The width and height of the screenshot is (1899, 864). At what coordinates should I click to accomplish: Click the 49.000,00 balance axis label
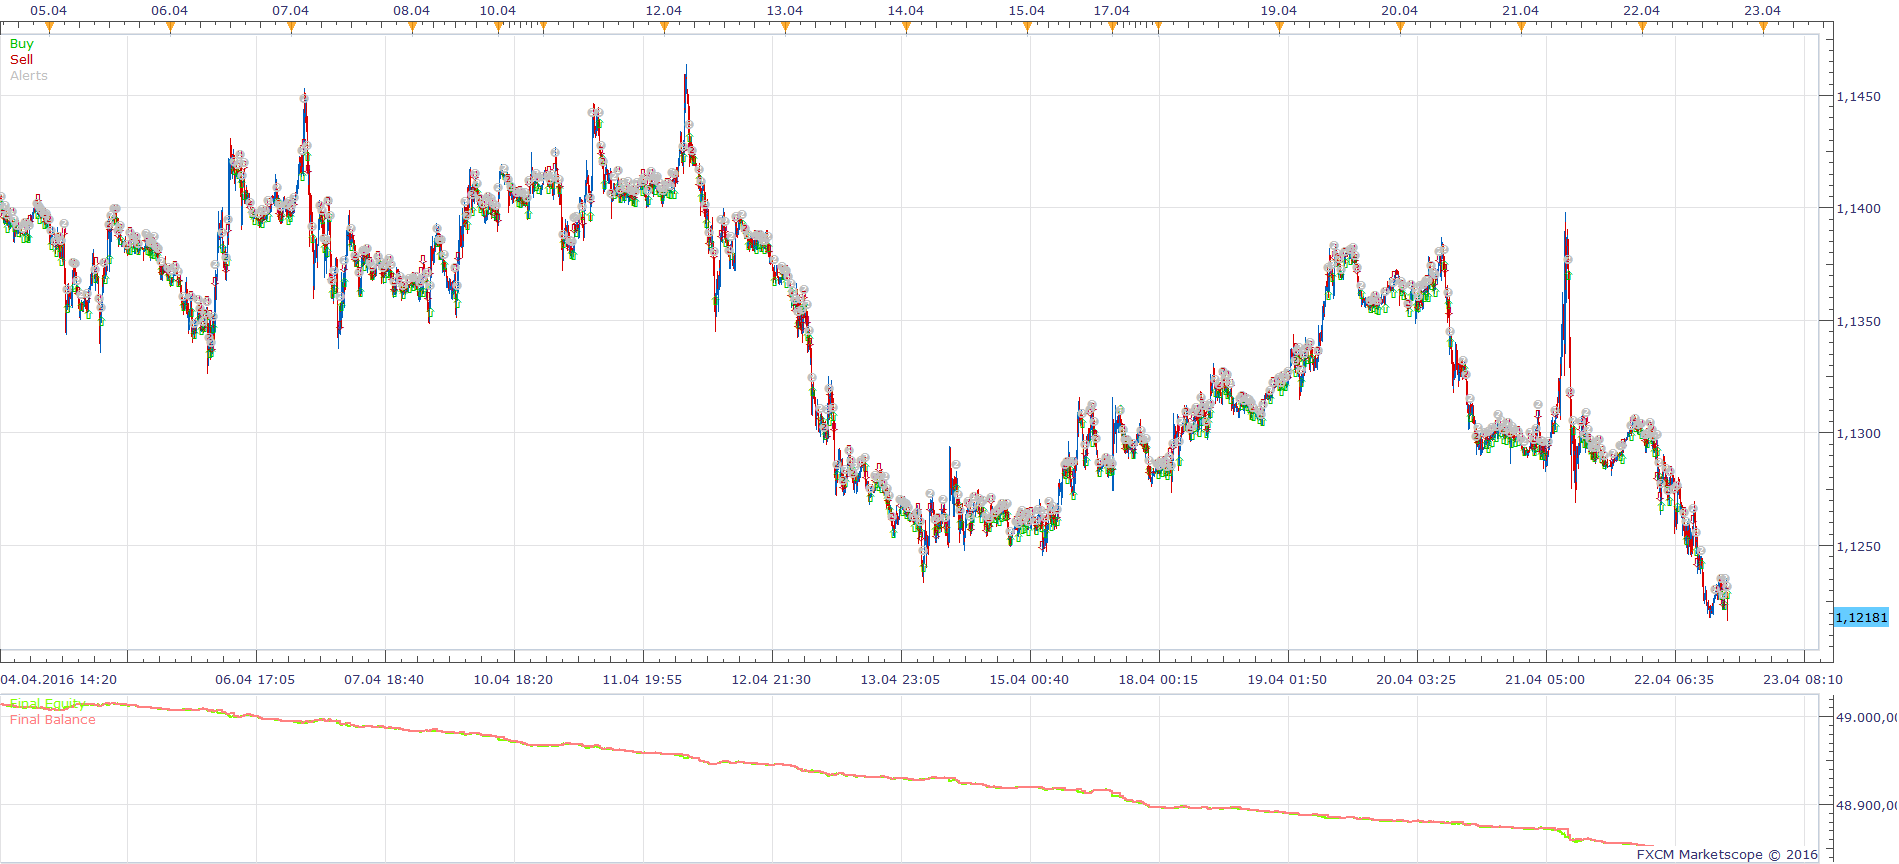(1867, 717)
